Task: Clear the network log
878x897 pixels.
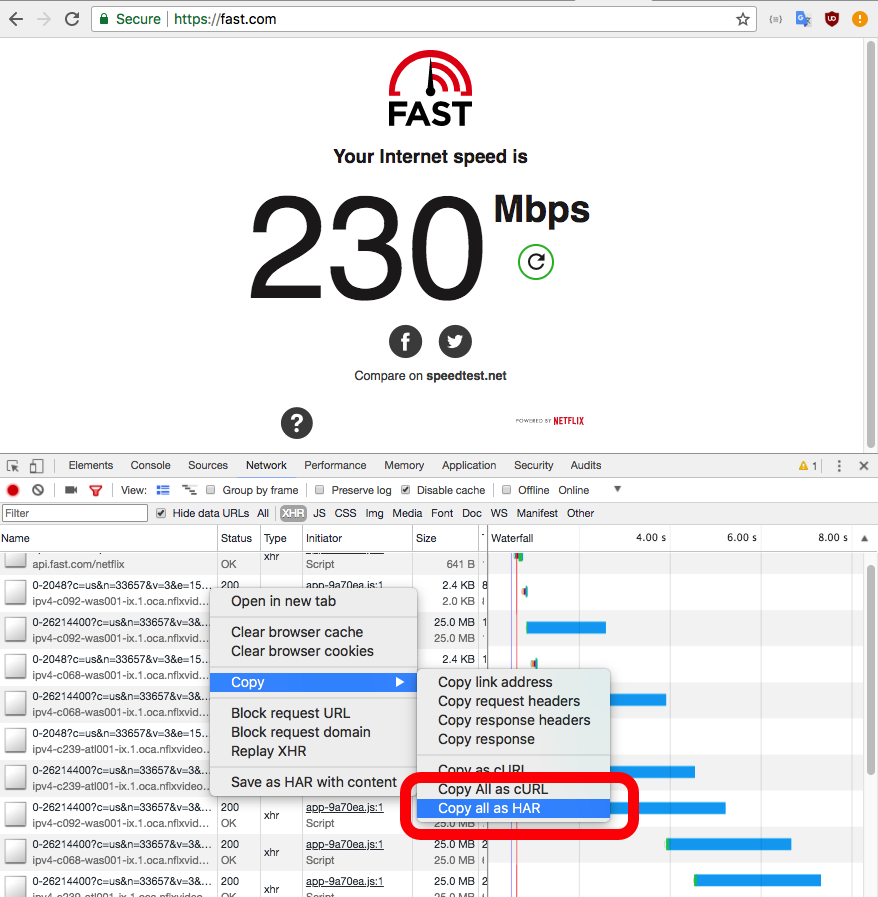Action: point(38,490)
